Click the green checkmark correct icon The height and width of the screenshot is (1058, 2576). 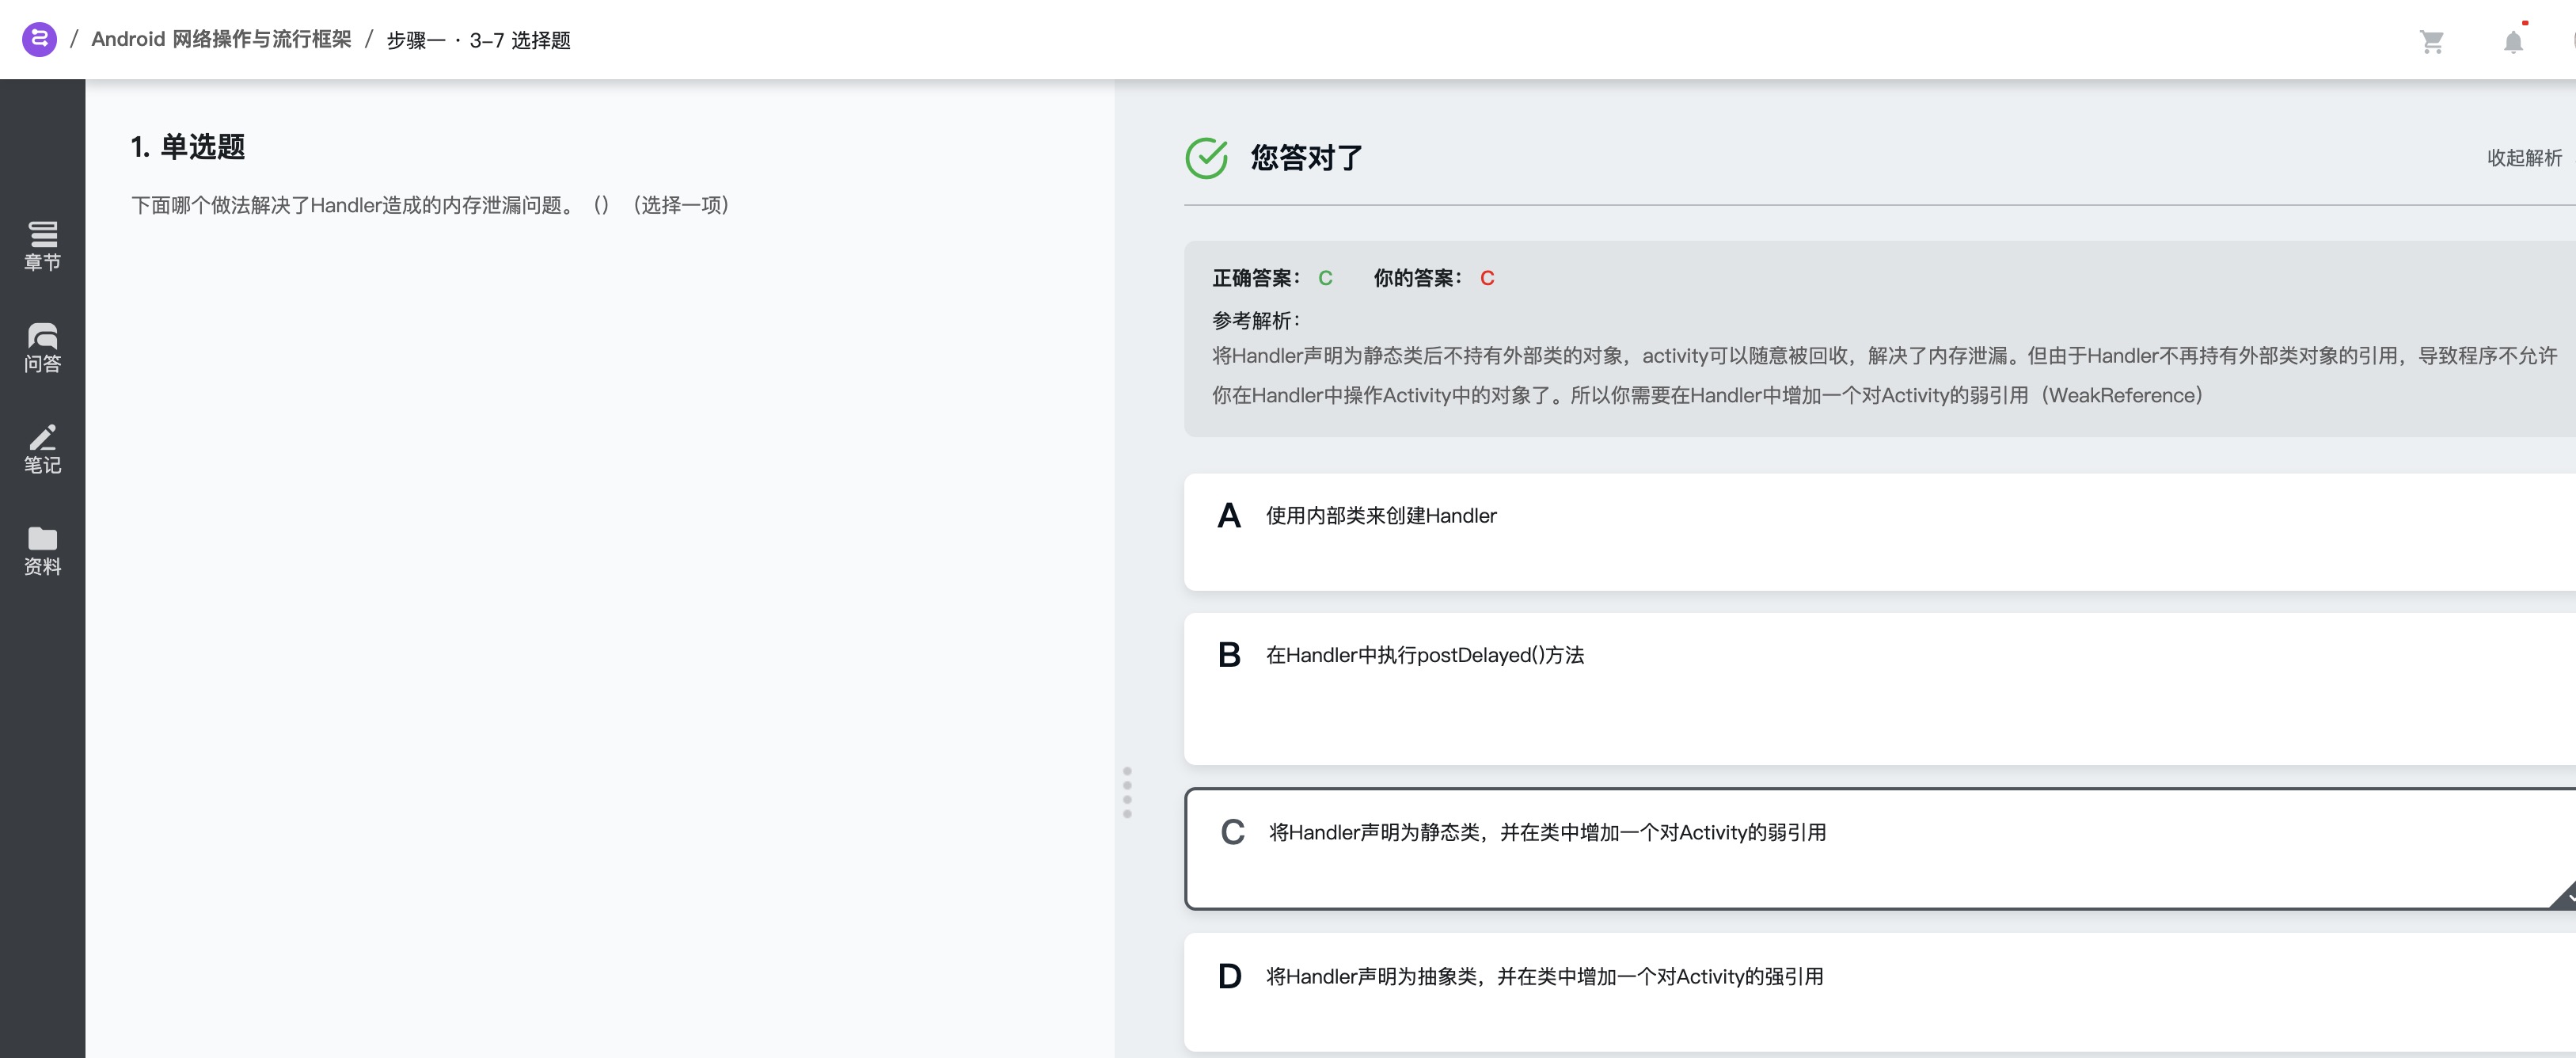[x=1206, y=158]
